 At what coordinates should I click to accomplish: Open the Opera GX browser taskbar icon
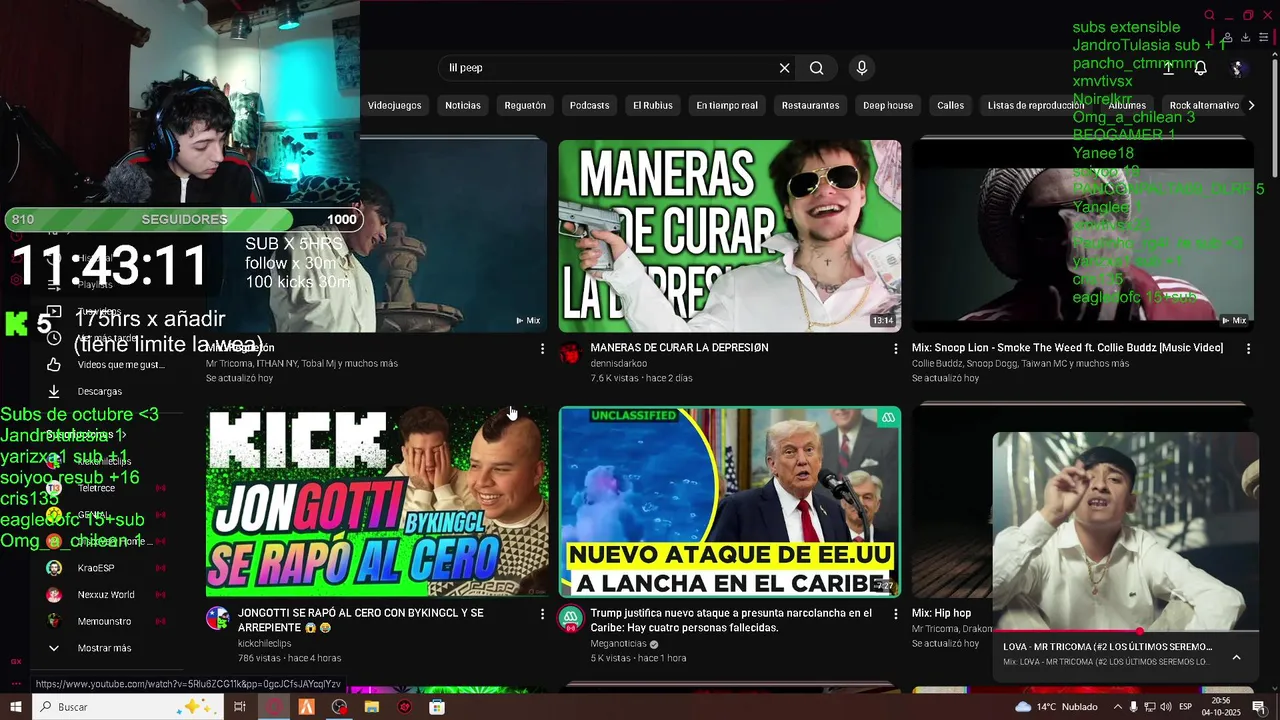[x=273, y=707]
